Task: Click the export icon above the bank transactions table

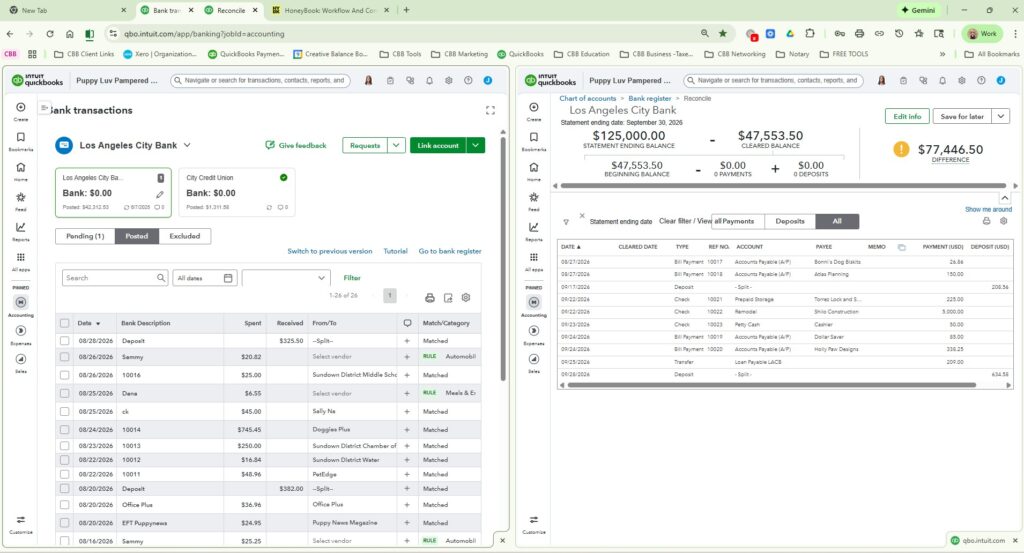Action: pyautogui.click(x=448, y=297)
